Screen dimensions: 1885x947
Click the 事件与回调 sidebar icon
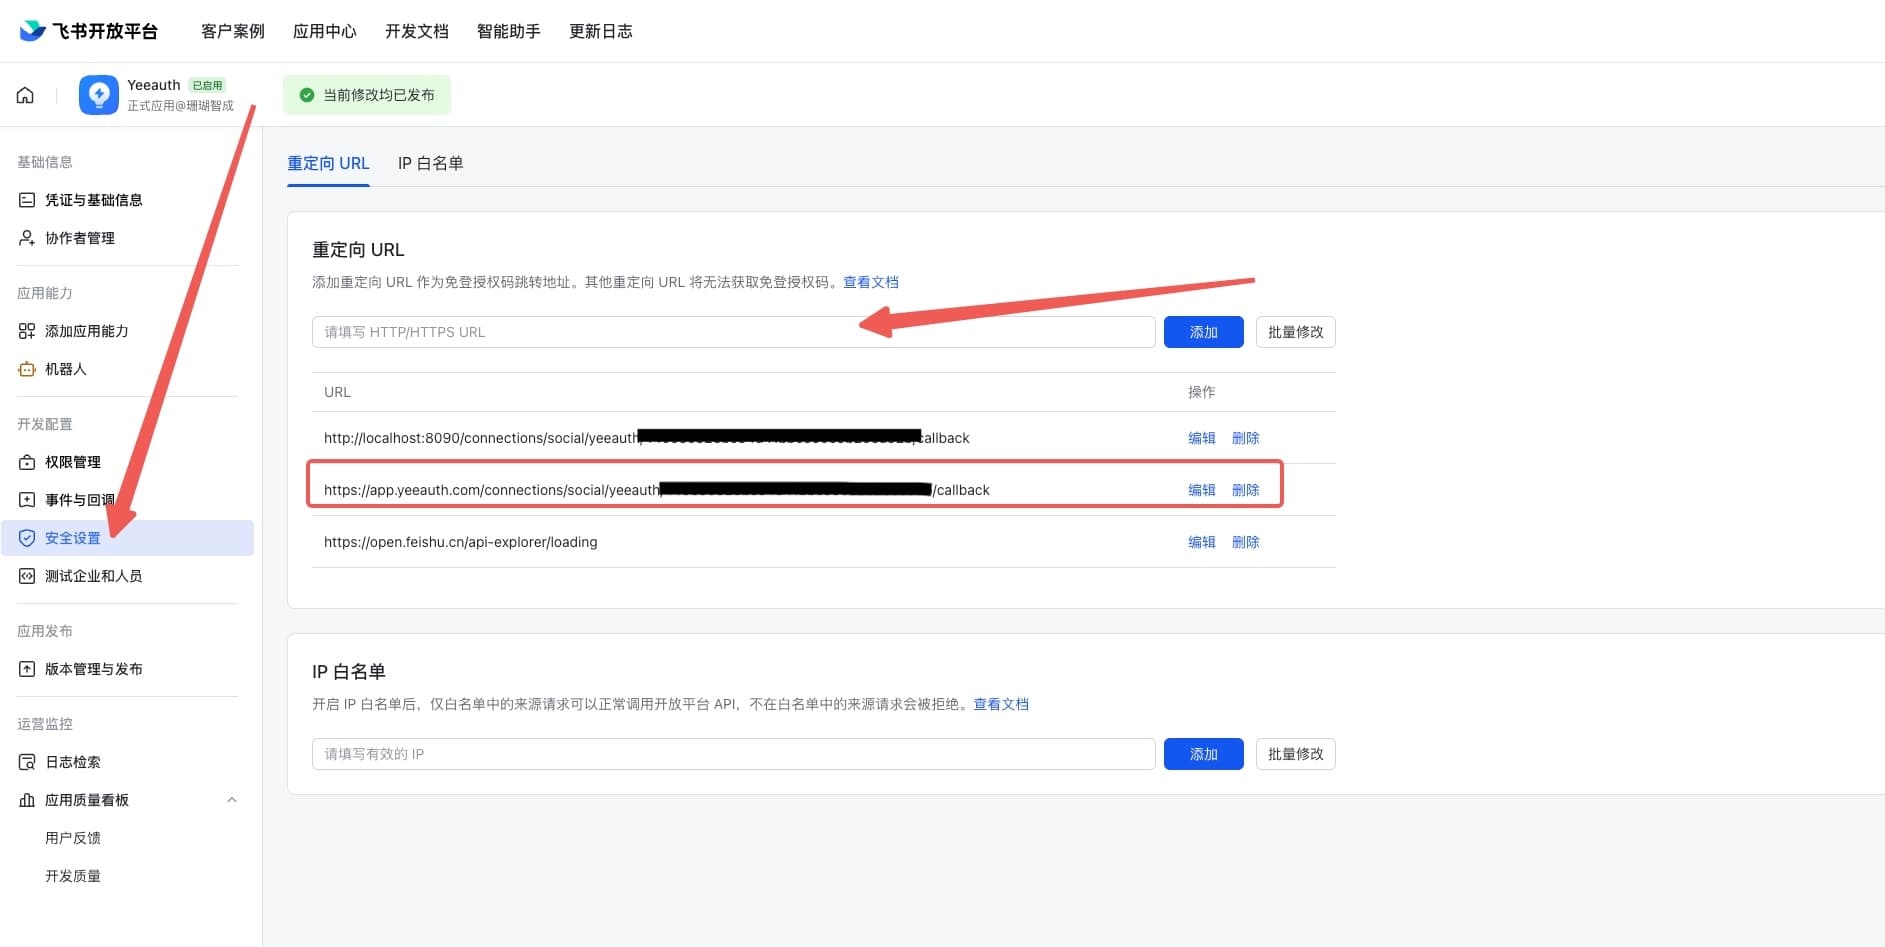pos(27,500)
